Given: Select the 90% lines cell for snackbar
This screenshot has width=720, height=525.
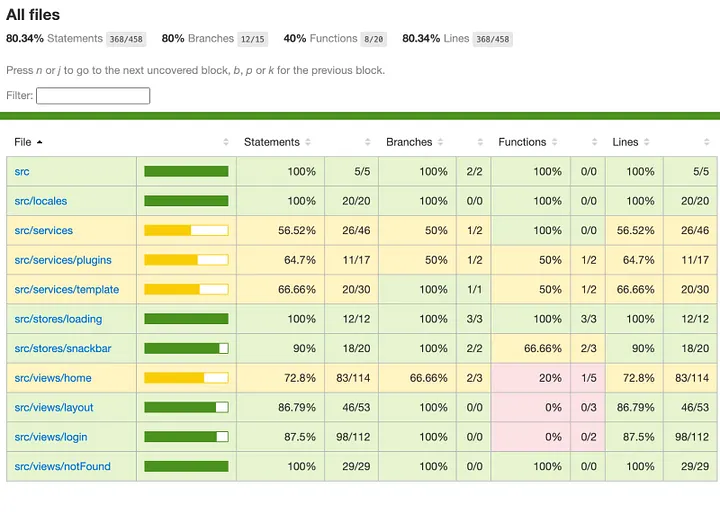Looking at the screenshot, I should coord(635,348).
